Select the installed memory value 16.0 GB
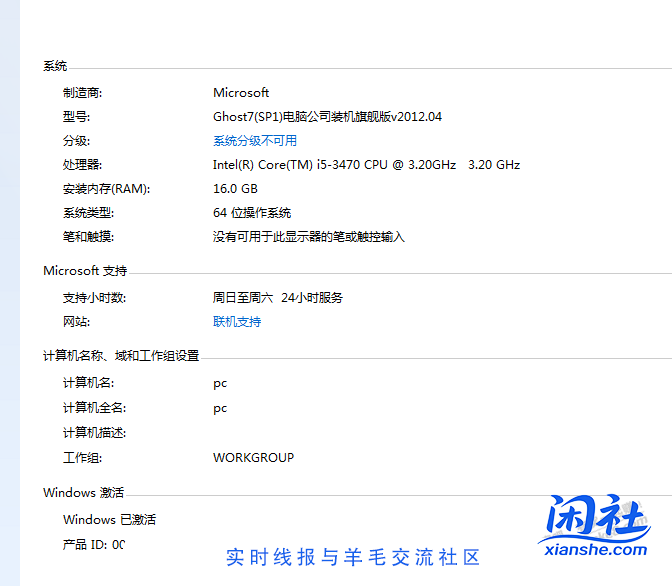The image size is (672, 586). (x=235, y=189)
